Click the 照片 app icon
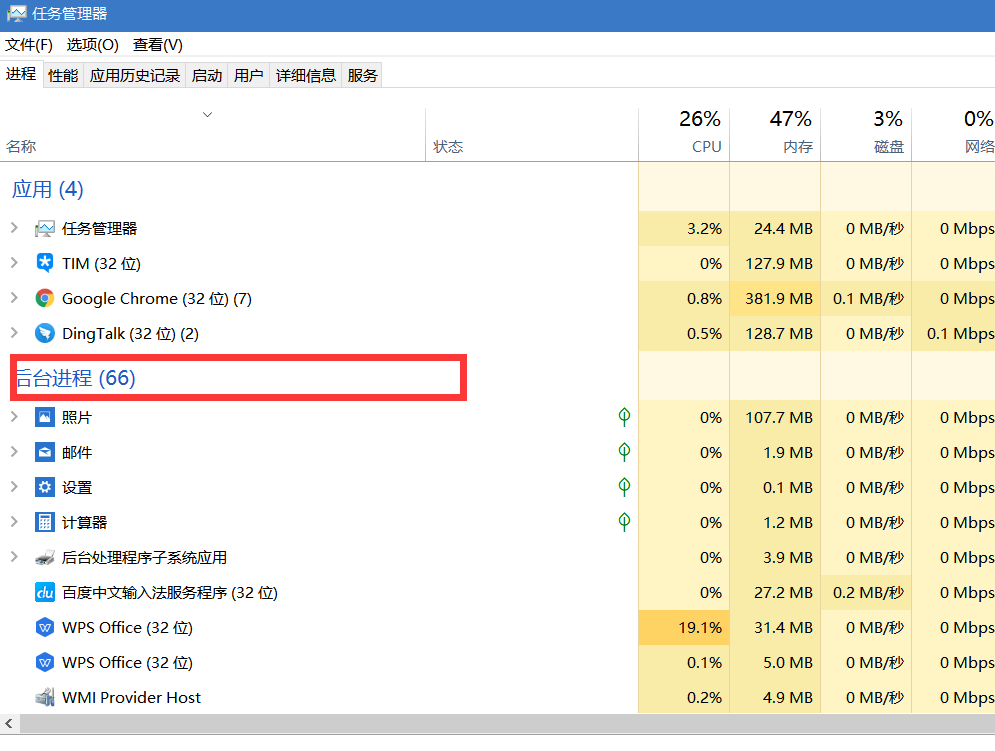Viewport: 995px width, 751px height. click(x=44, y=417)
